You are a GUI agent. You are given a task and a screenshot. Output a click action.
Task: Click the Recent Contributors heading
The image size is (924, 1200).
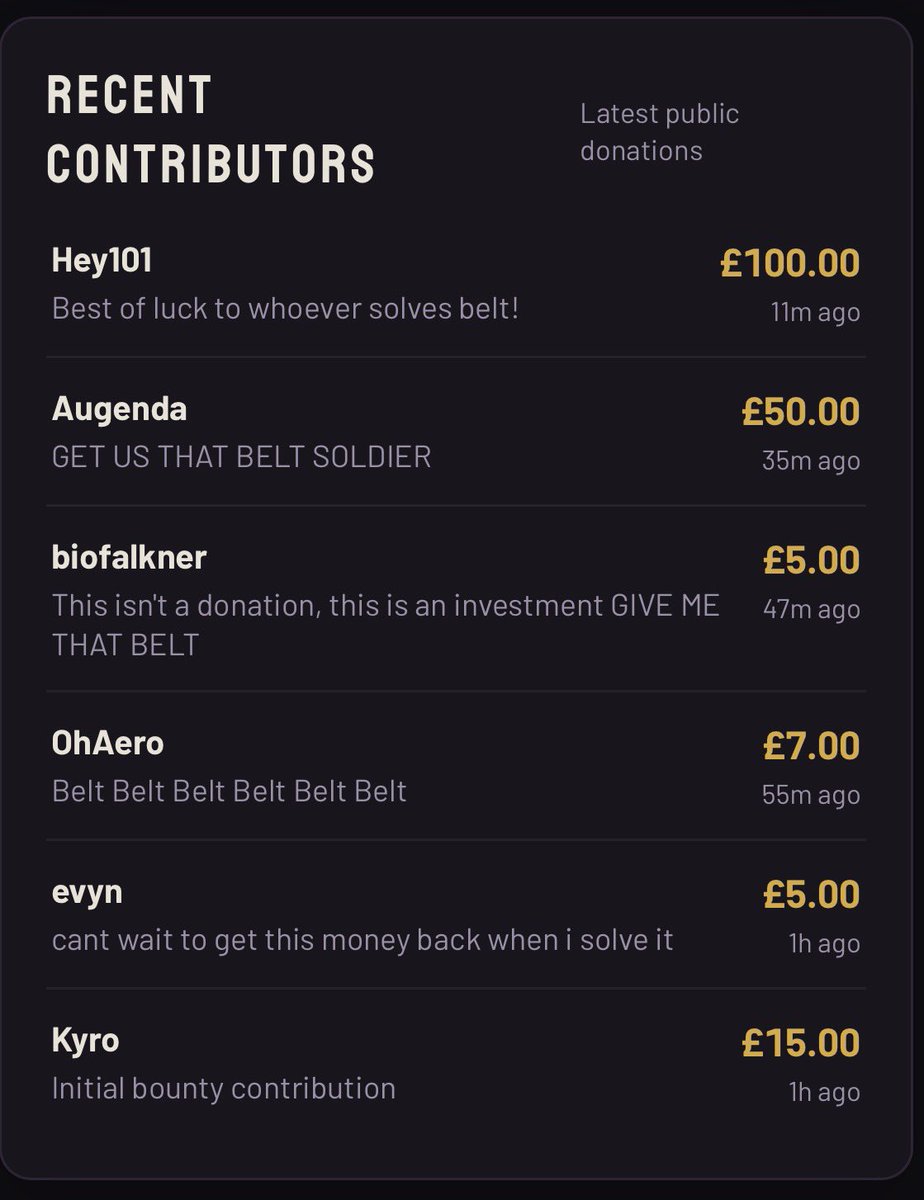point(211,129)
